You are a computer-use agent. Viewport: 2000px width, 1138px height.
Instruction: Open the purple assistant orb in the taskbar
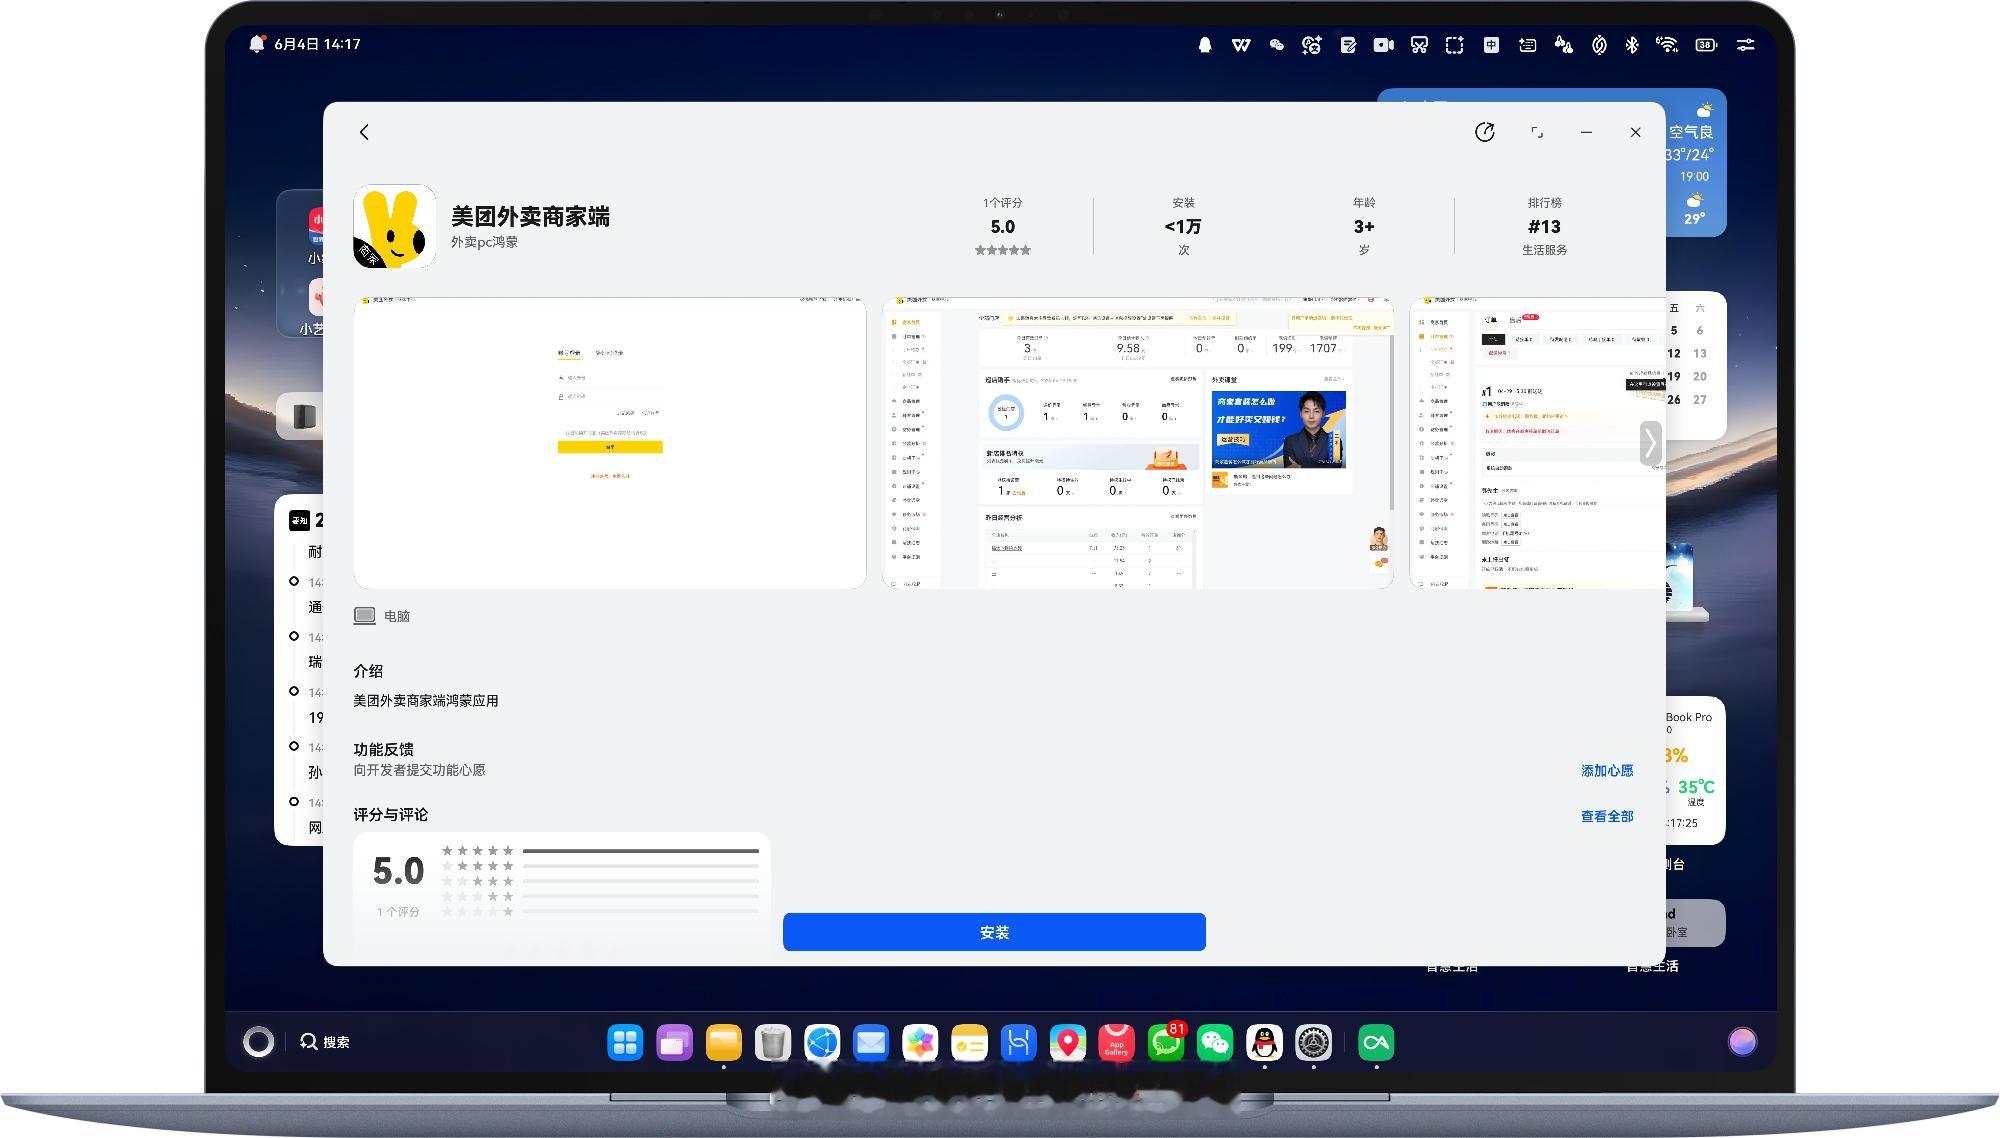tap(1742, 1042)
